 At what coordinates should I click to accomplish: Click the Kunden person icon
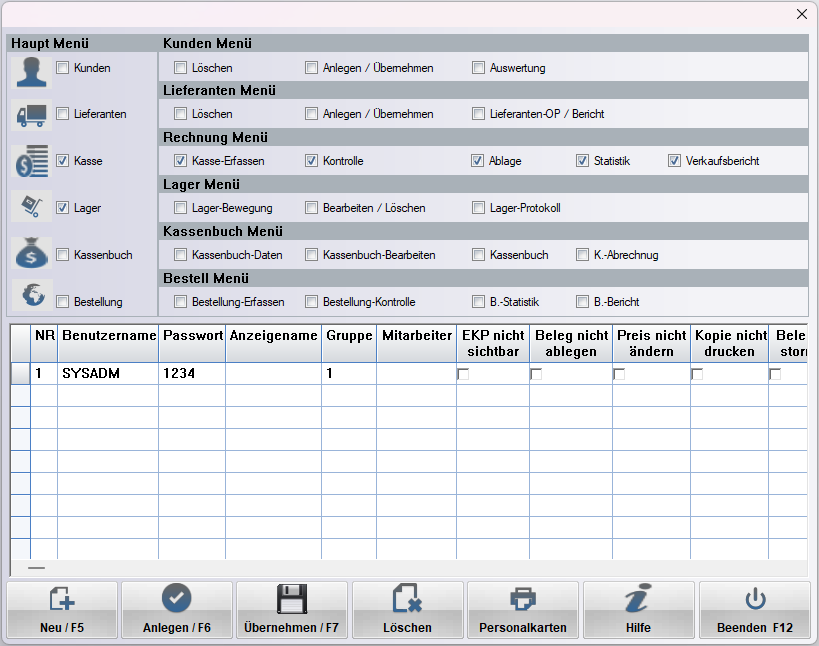coord(31,72)
